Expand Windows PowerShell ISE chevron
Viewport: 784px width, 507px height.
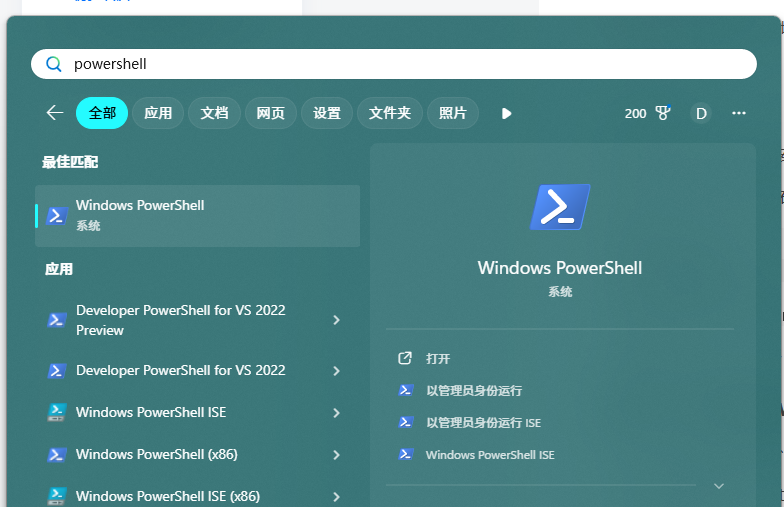tap(336, 413)
